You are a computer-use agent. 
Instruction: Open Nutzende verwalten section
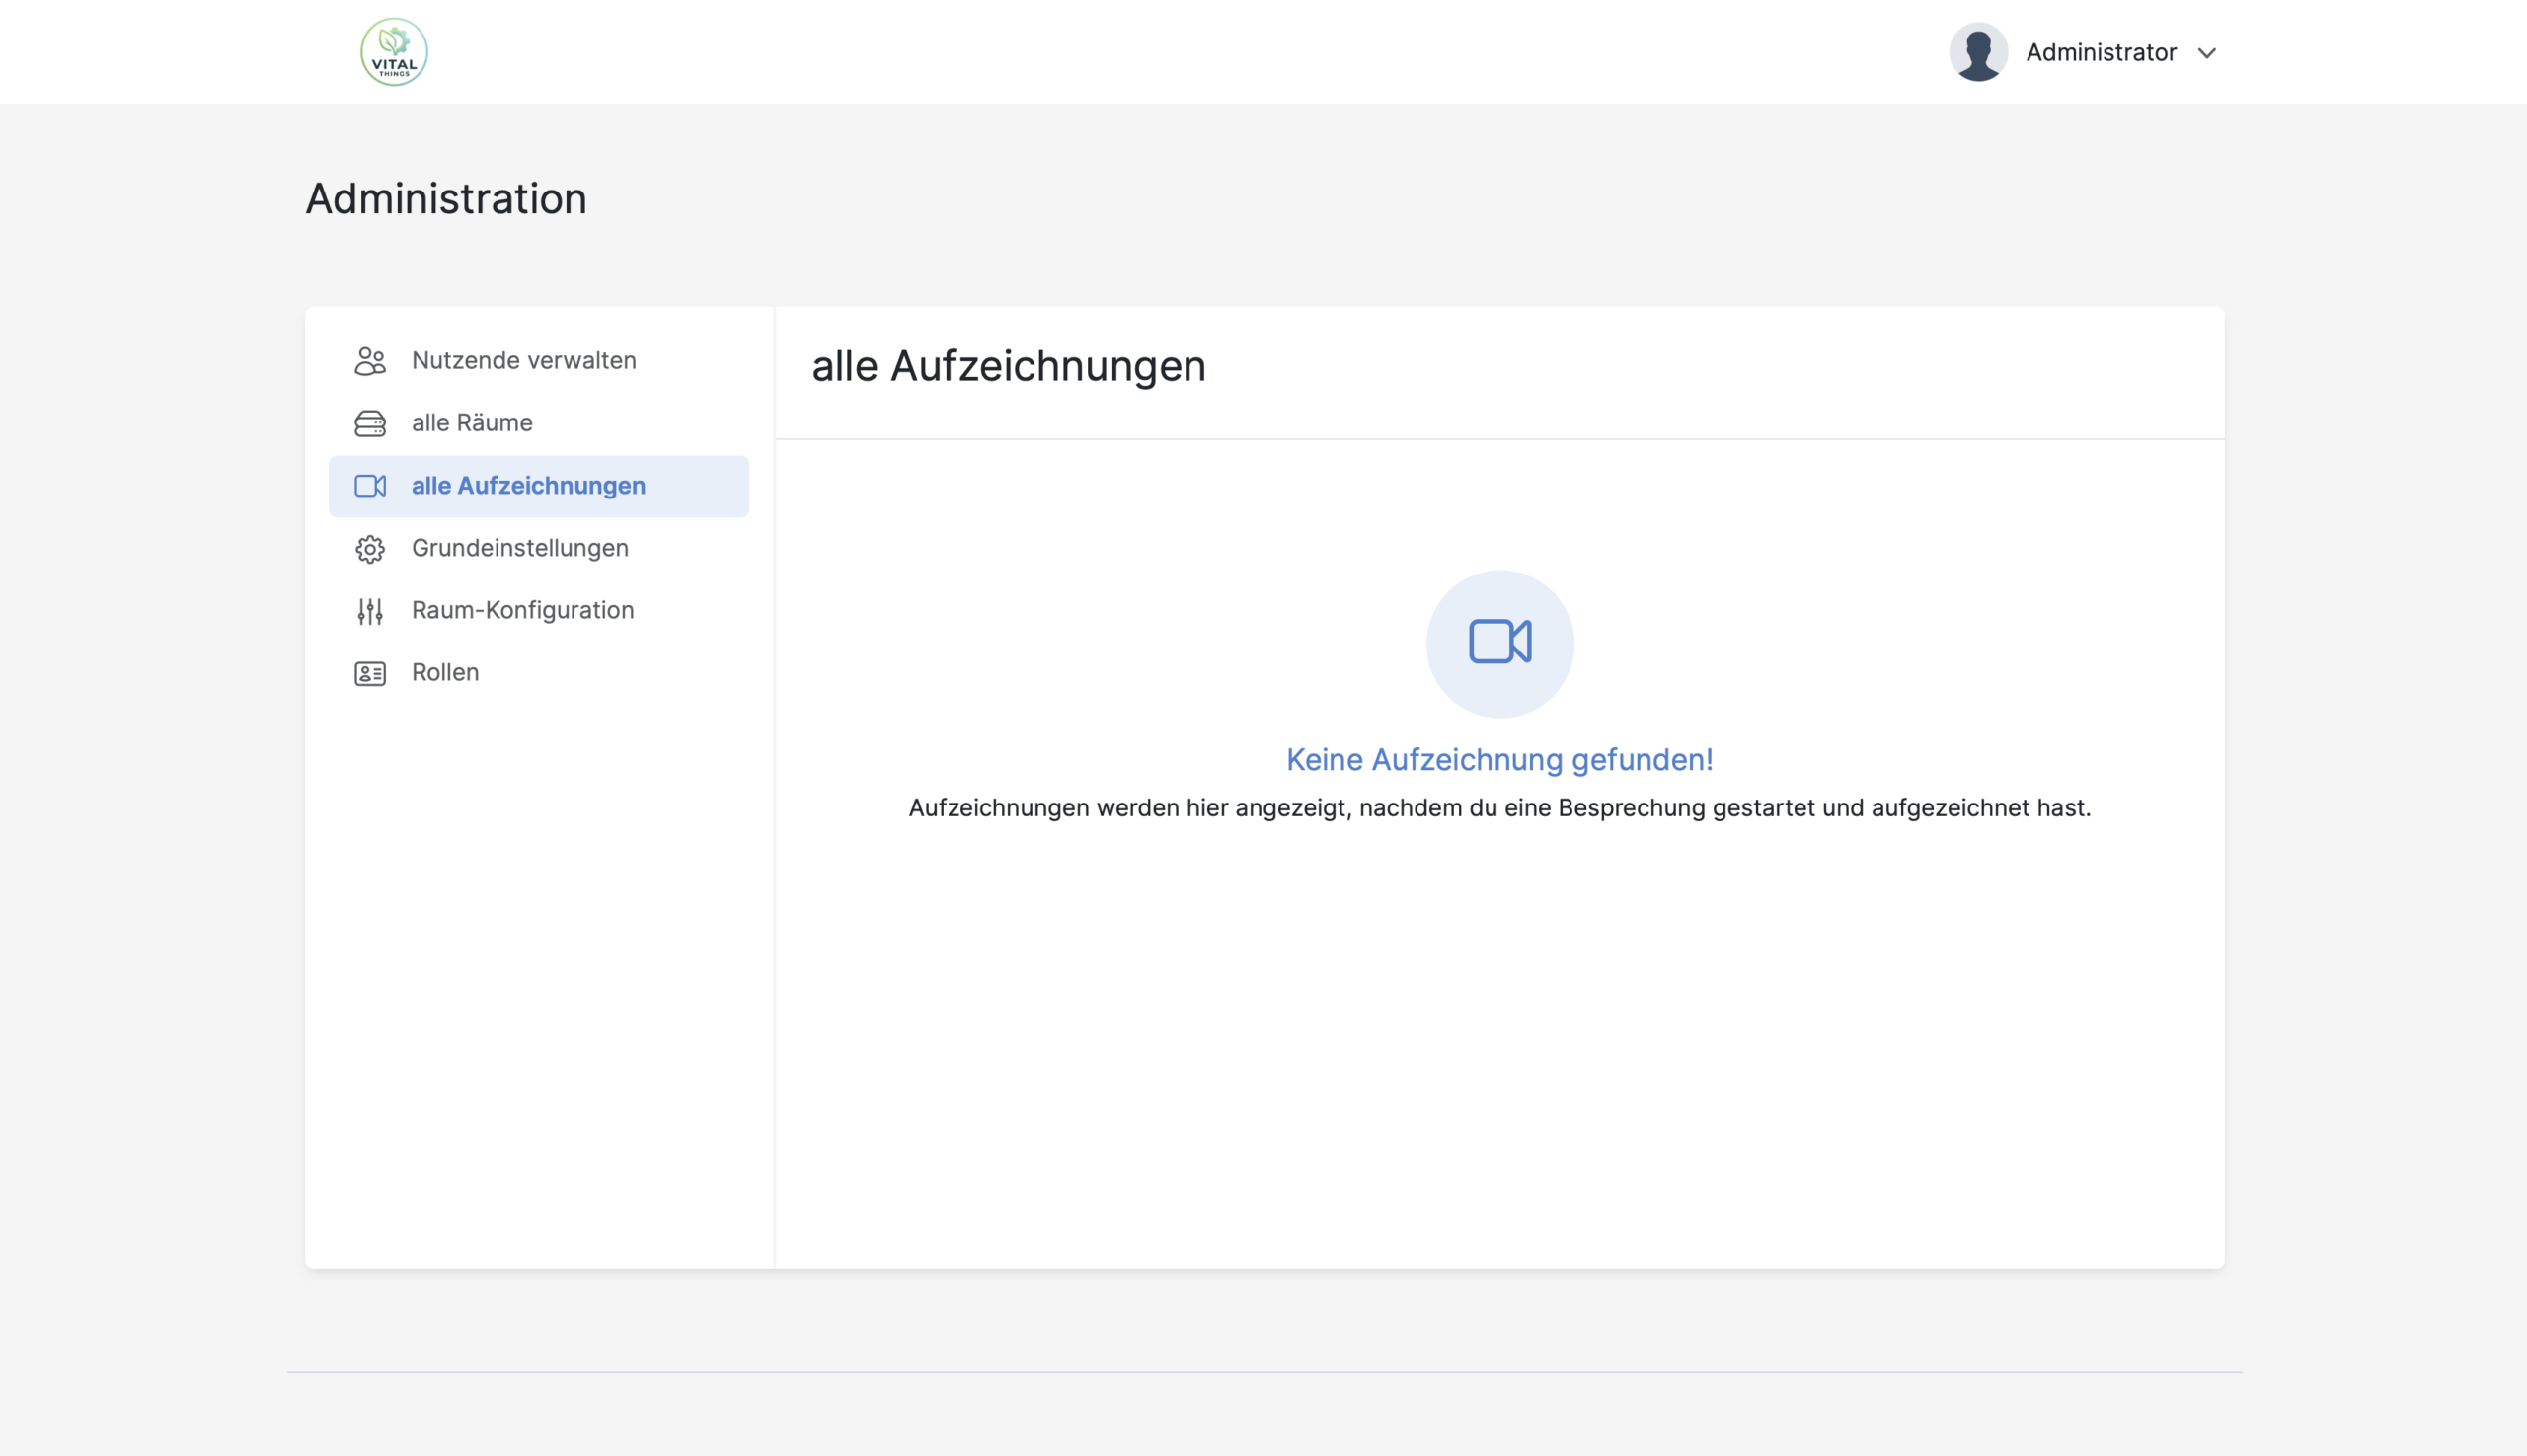coord(523,361)
